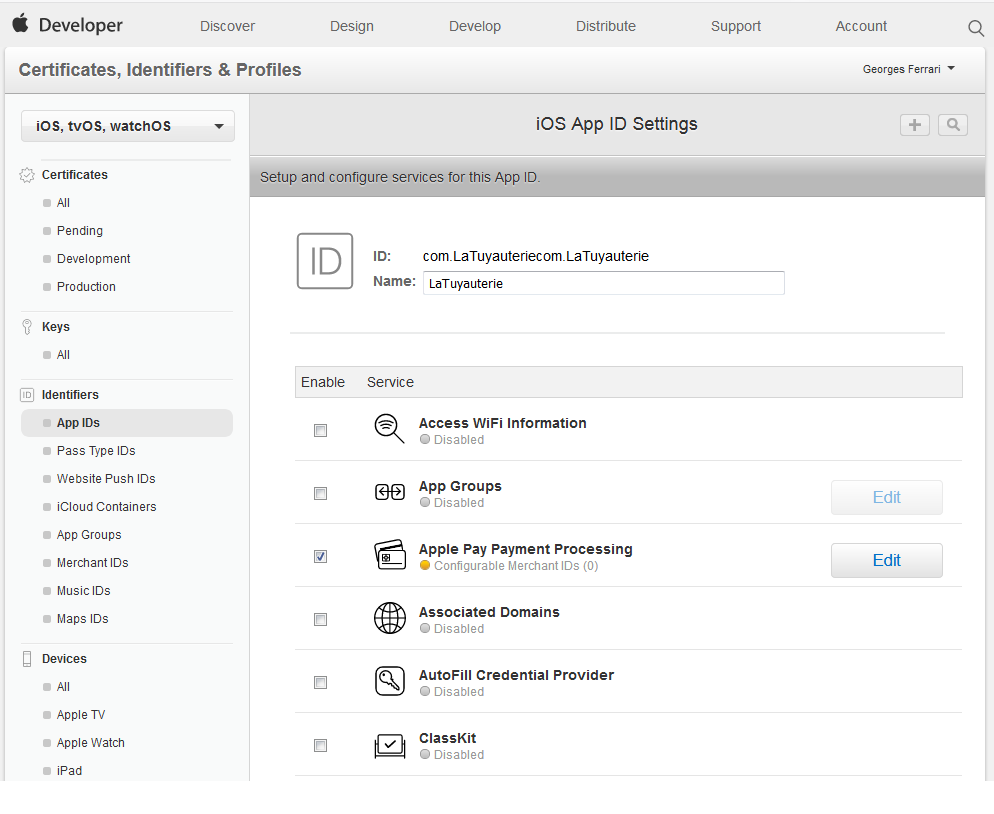Open the Distribute menu in top navigation
994x814 pixels.
[x=605, y=26]
